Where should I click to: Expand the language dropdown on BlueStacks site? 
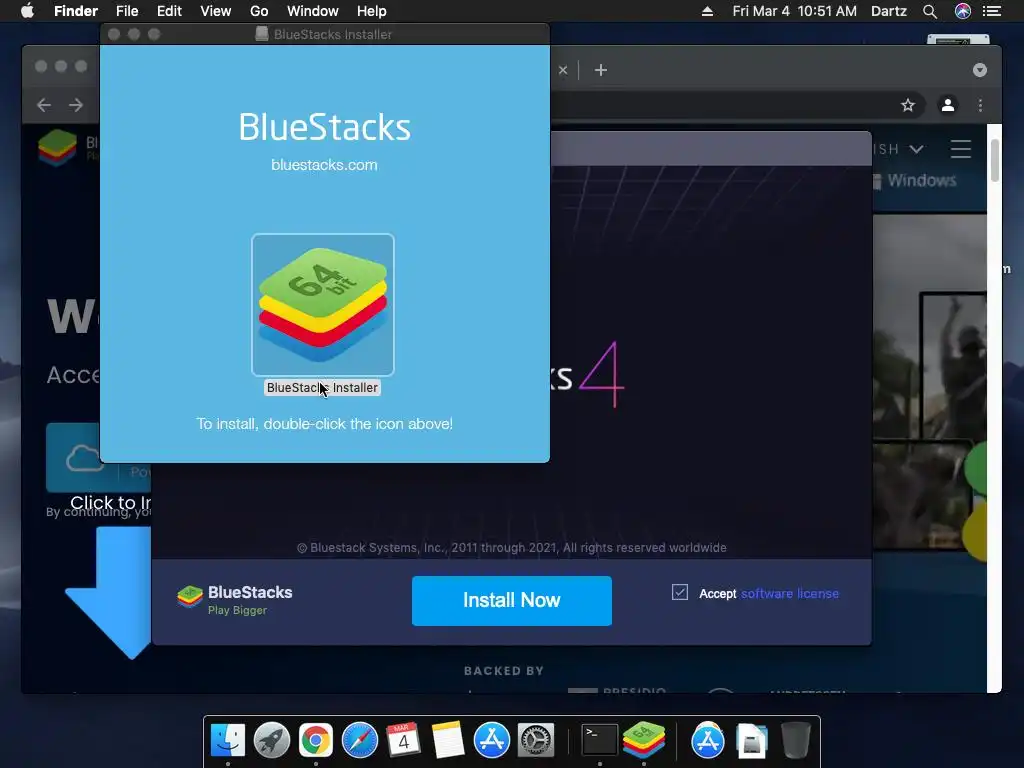pos(916,149)
